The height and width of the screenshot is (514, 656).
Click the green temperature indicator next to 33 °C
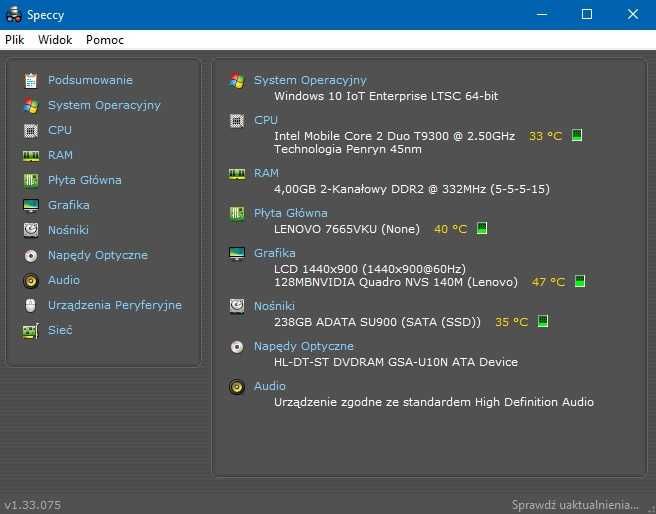click(x=577, y=136)
